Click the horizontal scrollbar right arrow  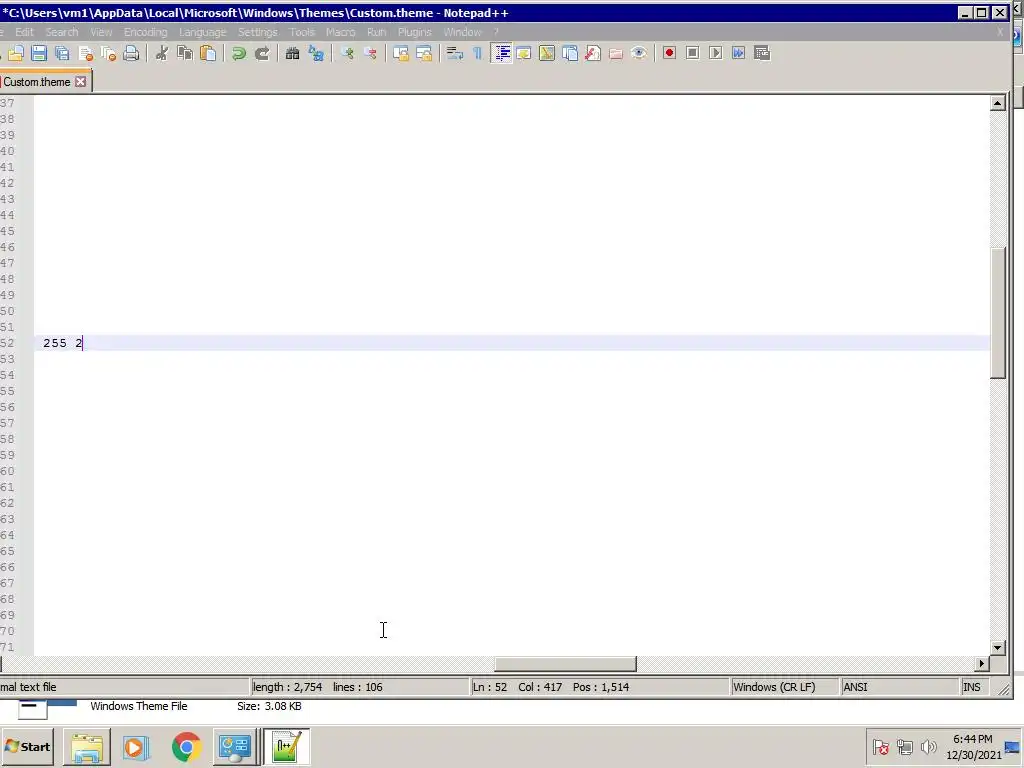pos(982,664)
